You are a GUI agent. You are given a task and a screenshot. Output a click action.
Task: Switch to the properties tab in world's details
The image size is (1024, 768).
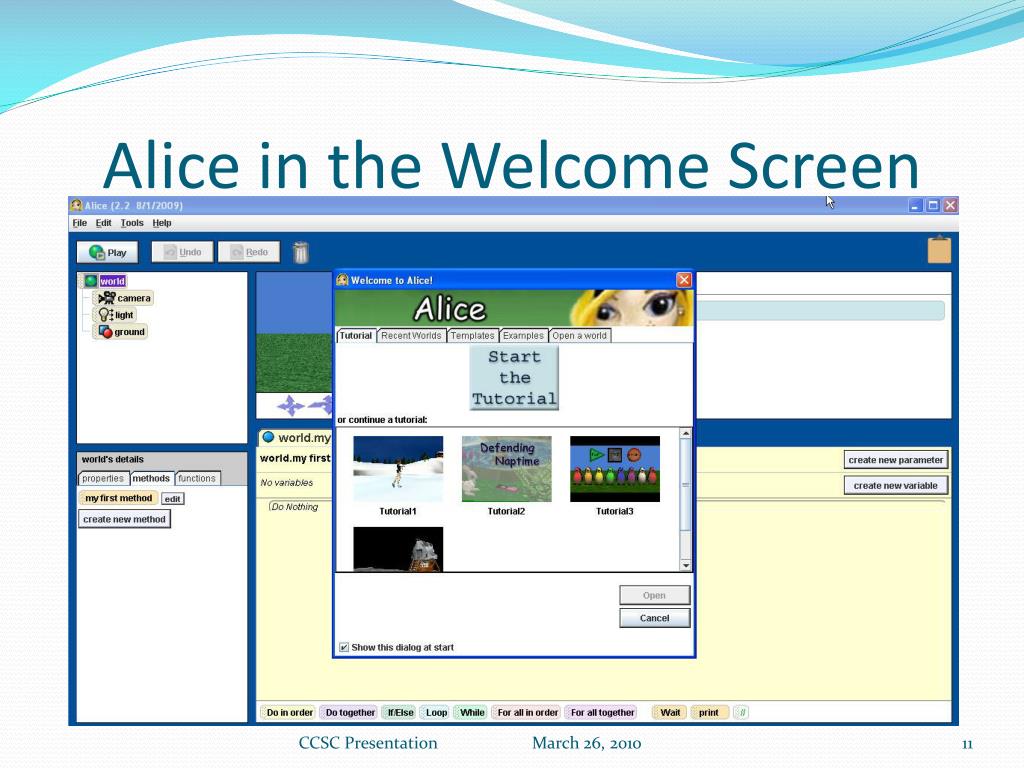tap(103, 479)
